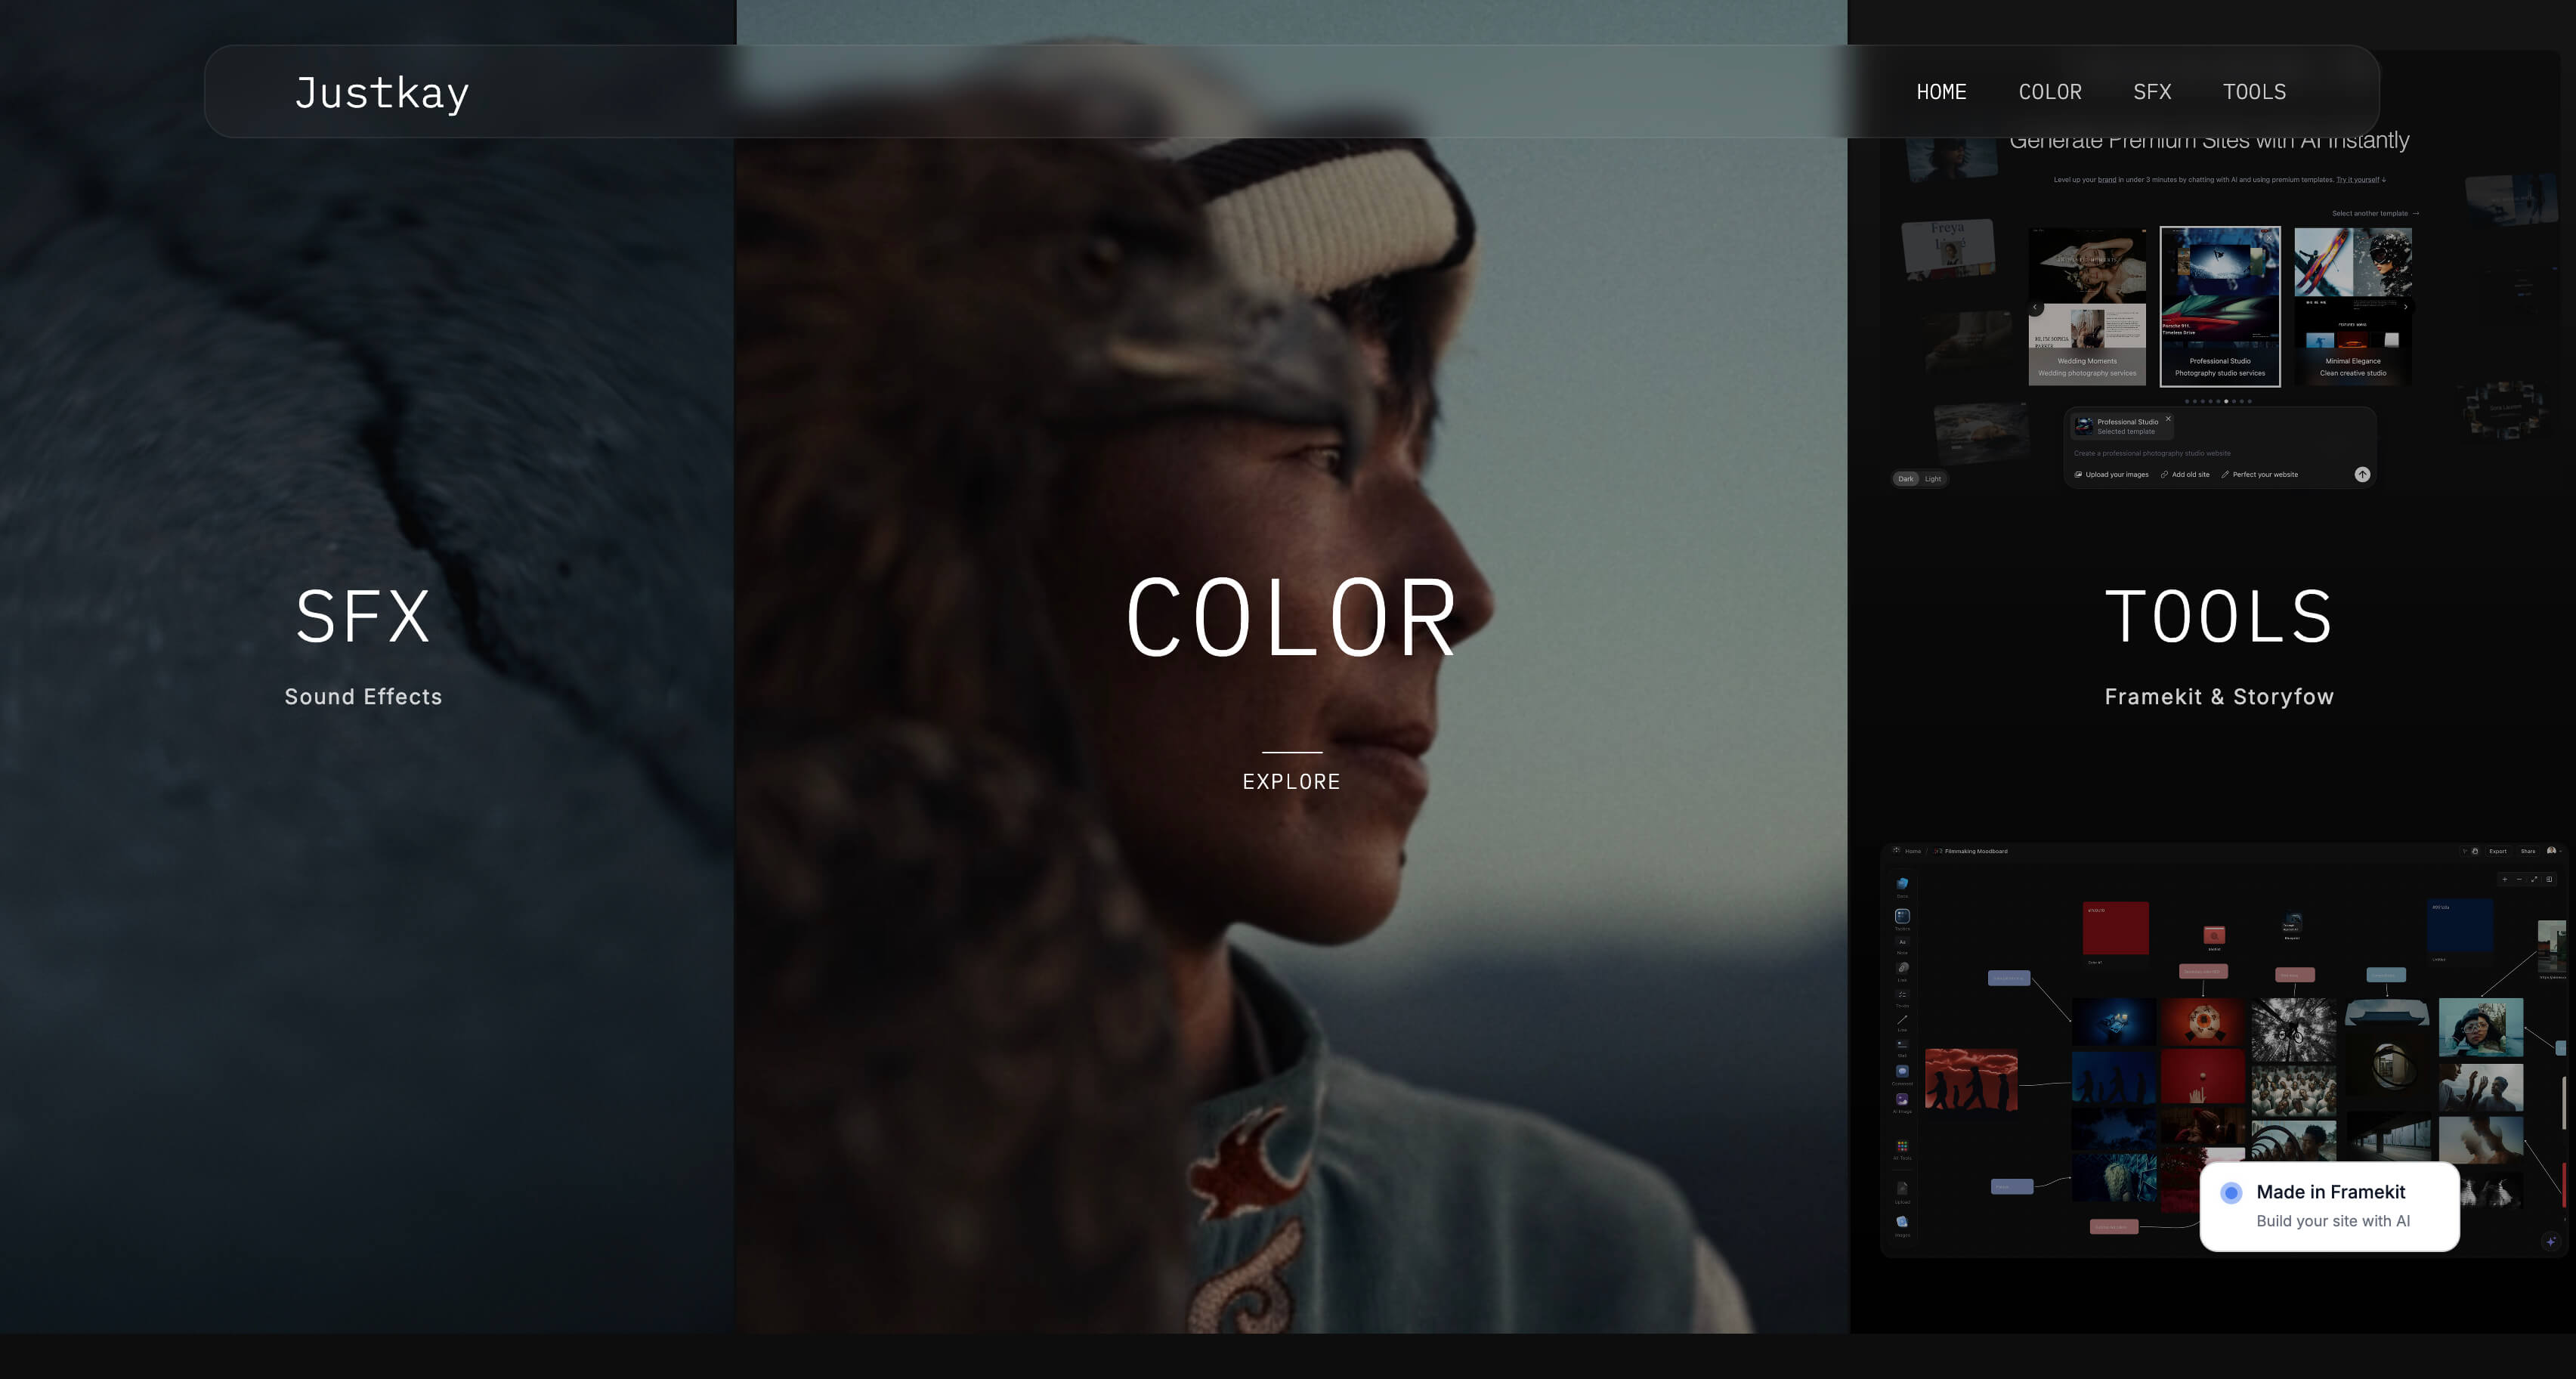Switch to Light mode in Framekit preview
This screenshot has width=2576, height=1379.
tap(1933, 479)
